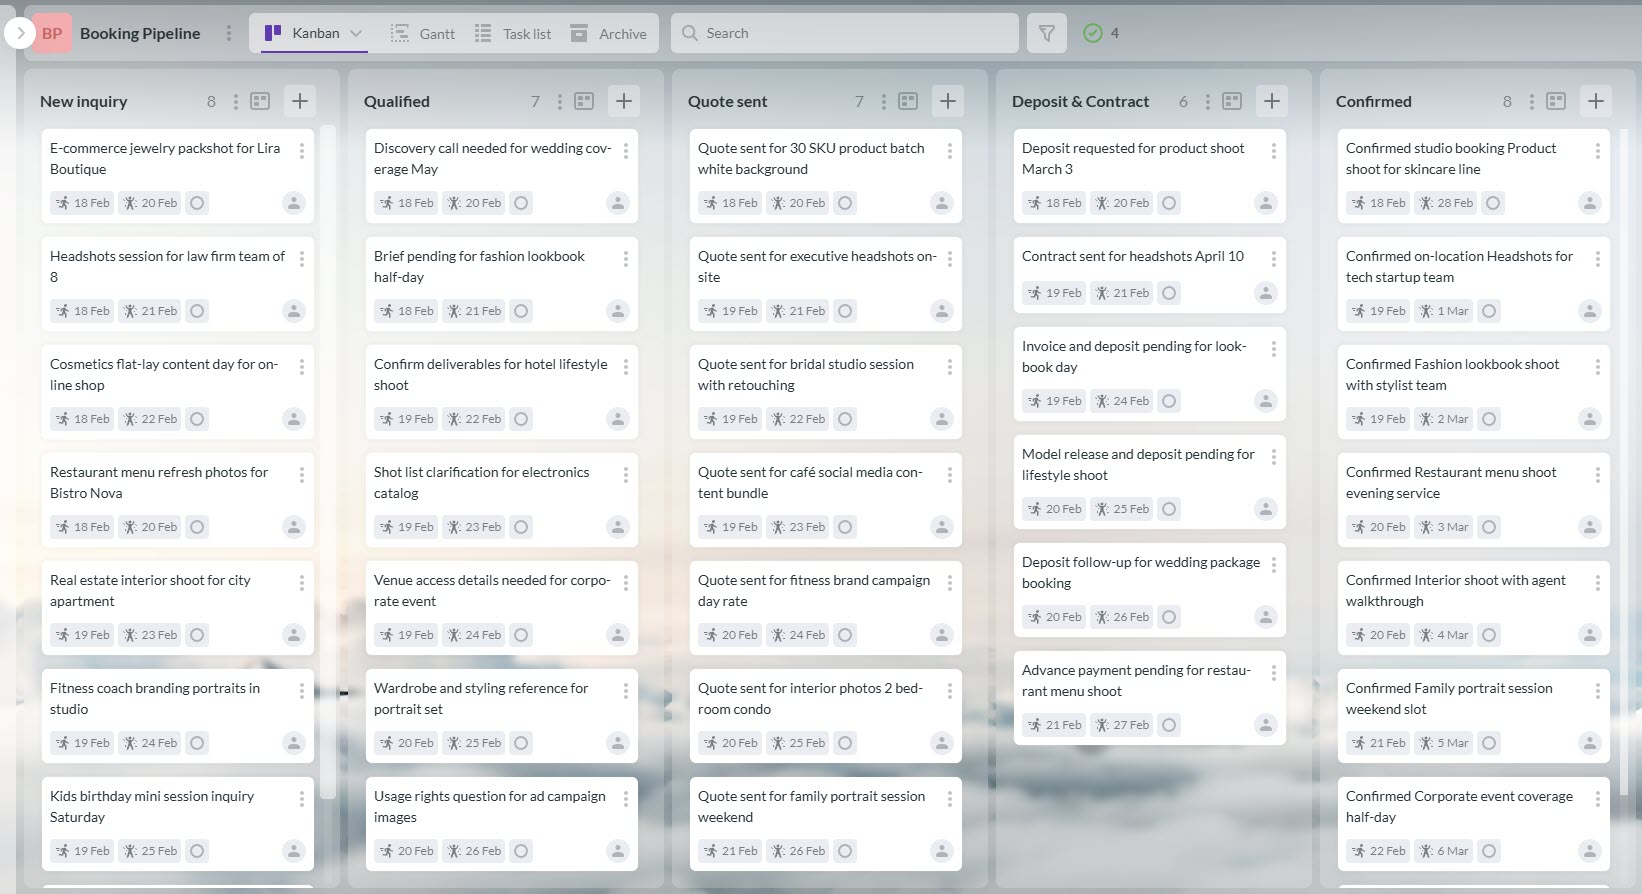Open the New inquiry column options menu
This screenshot has width=1642, height=894.
236,101
